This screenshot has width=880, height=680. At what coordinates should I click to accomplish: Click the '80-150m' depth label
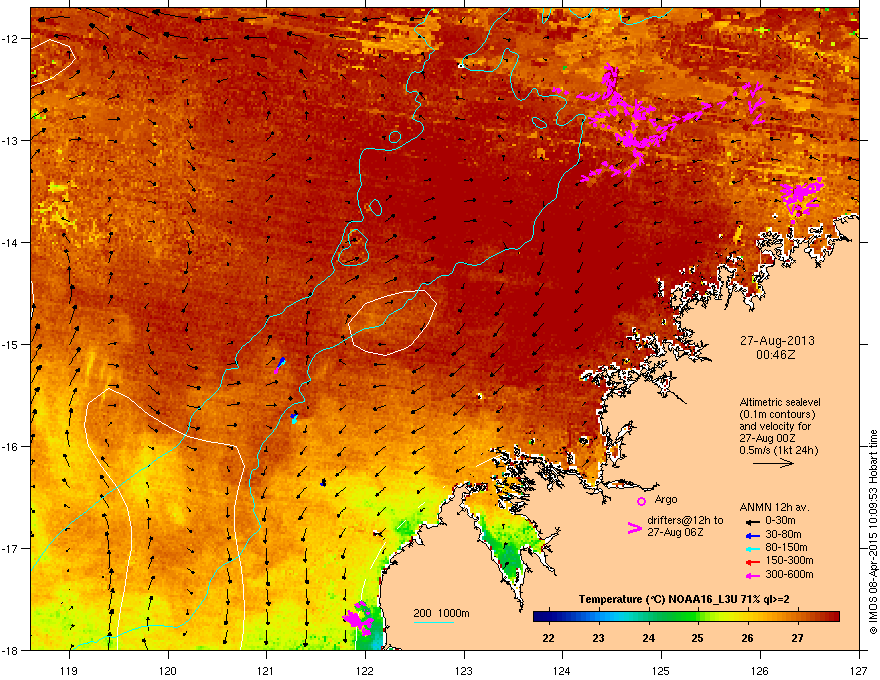(786, 547)
